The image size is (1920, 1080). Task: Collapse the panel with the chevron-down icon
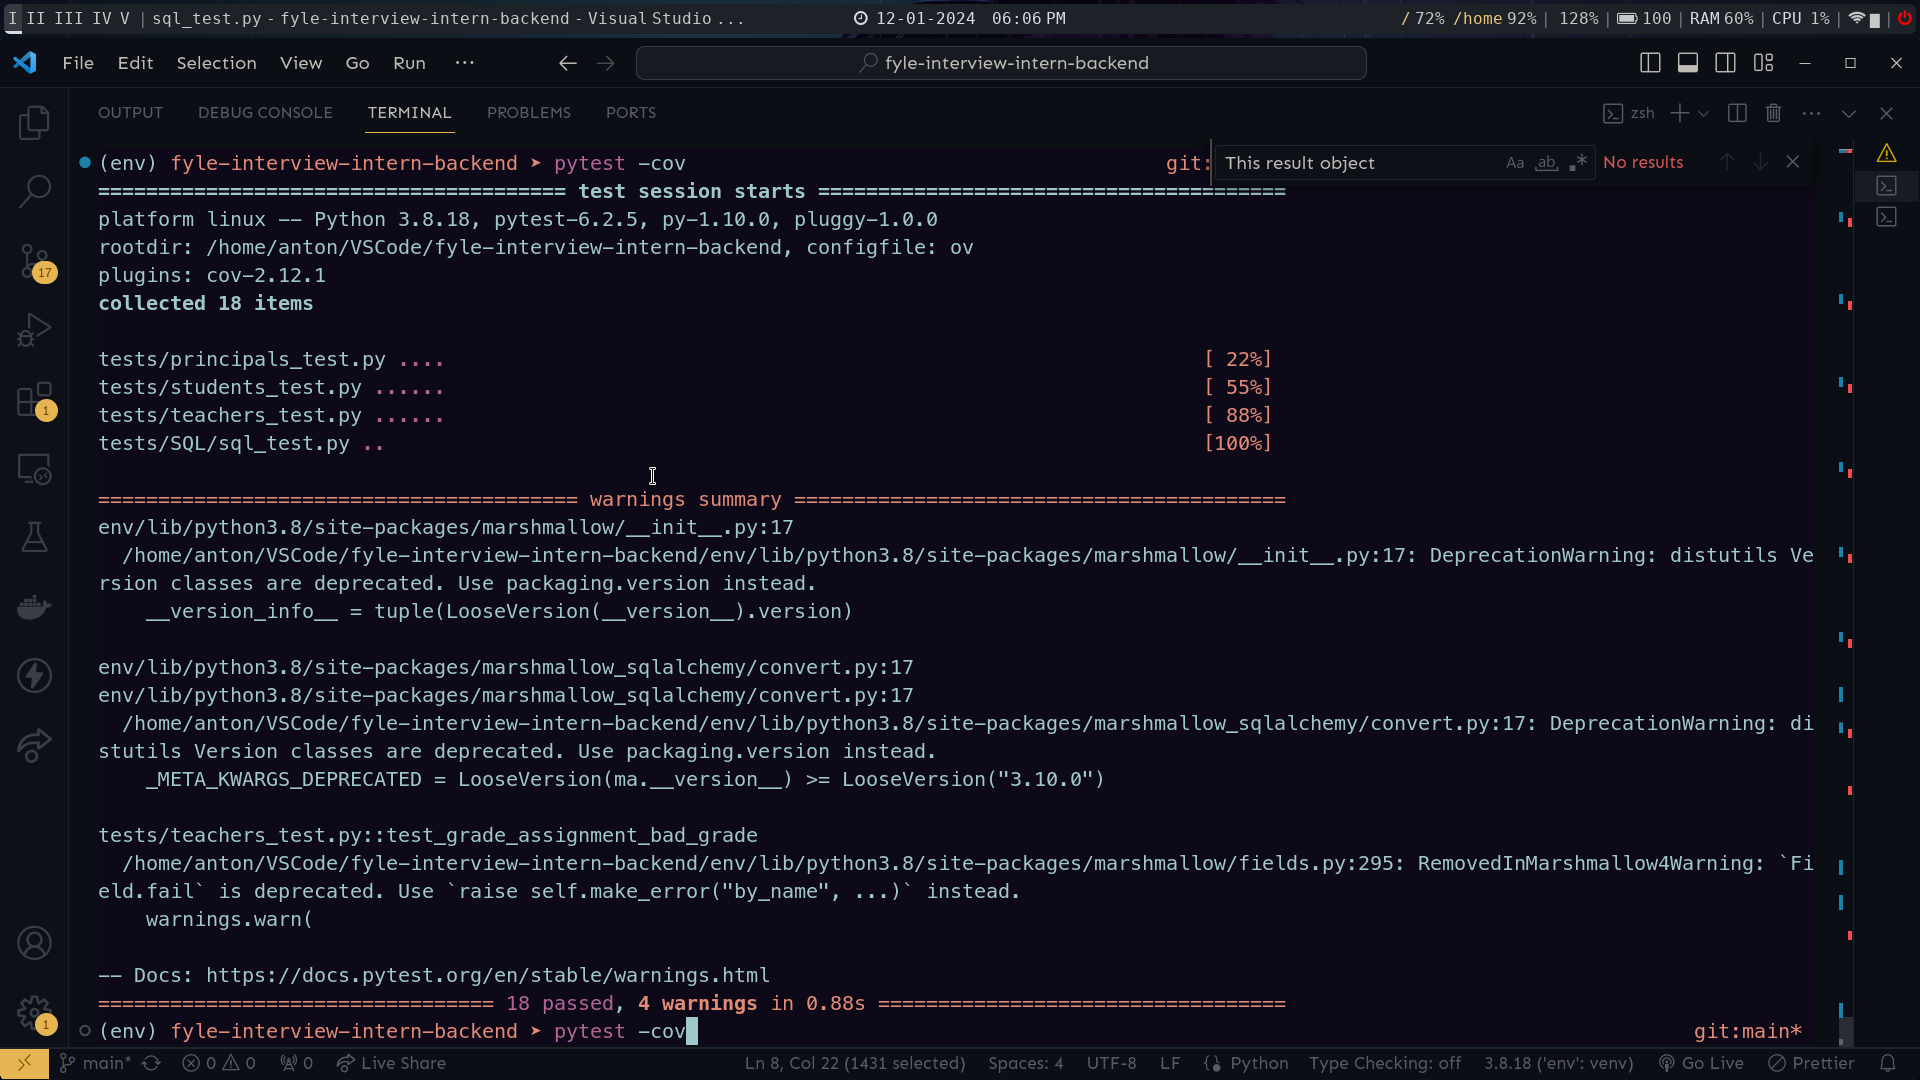click(x=1849, y=113)
